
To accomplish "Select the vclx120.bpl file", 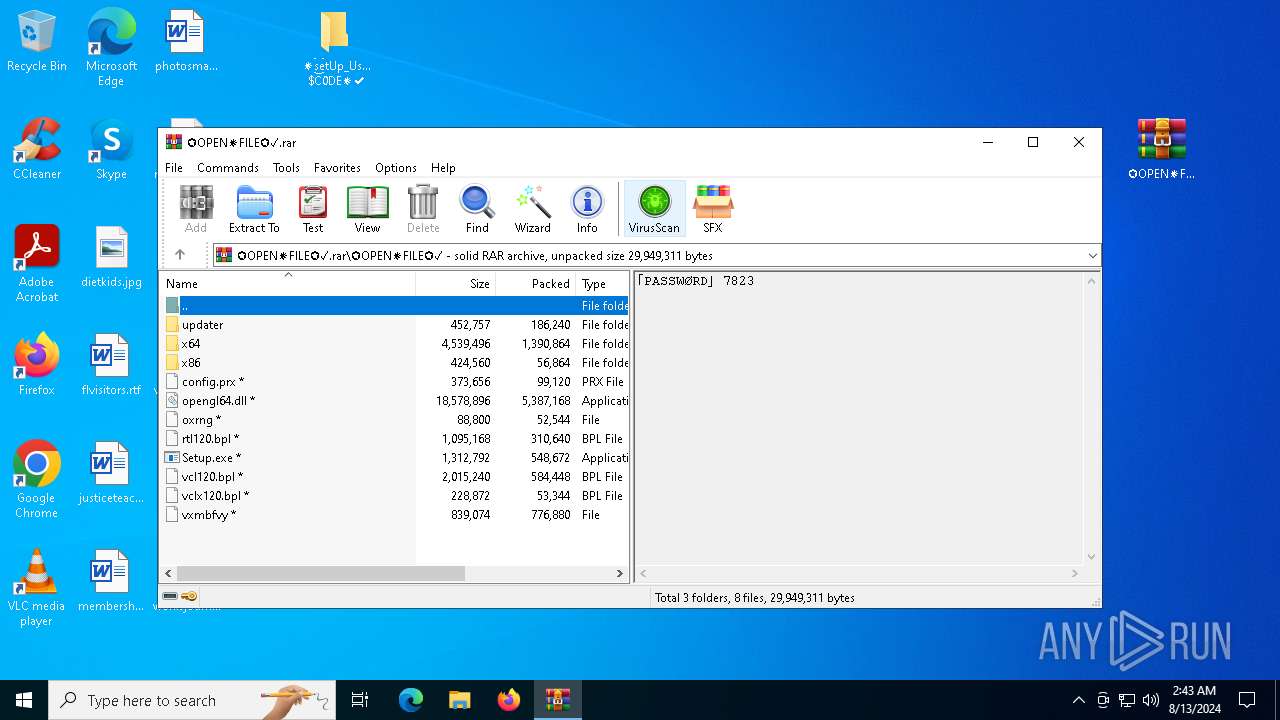I will pos(394,496).
